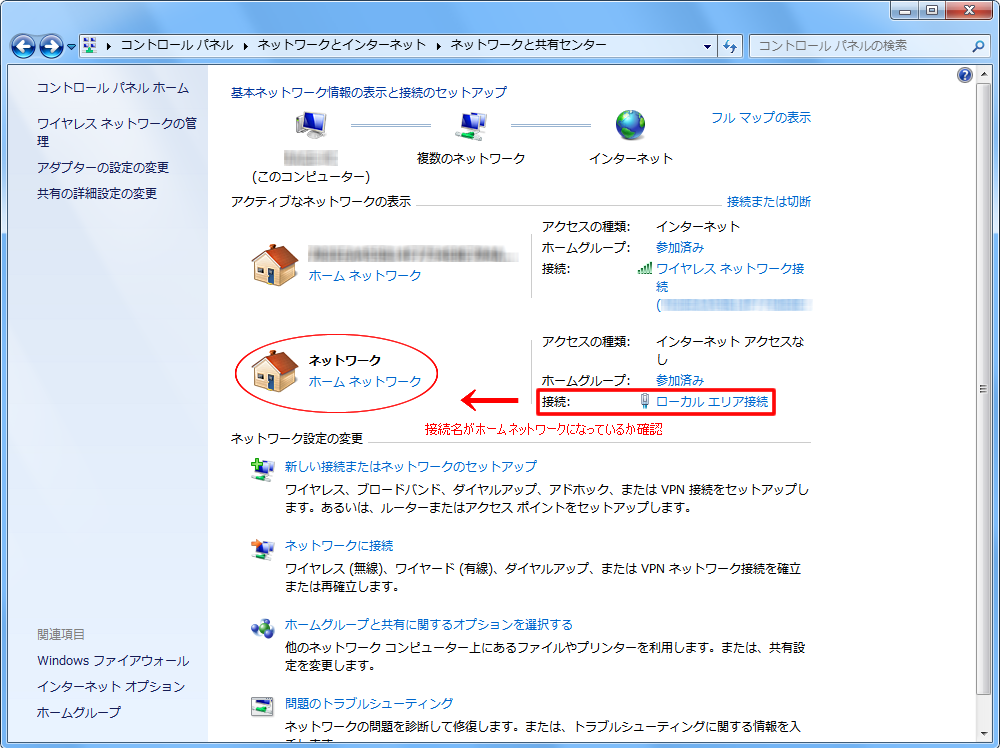Screen dimensions: 1001x748
Task: Click the house icon beside ネットワーク
Action: click(x=275, y=370)
